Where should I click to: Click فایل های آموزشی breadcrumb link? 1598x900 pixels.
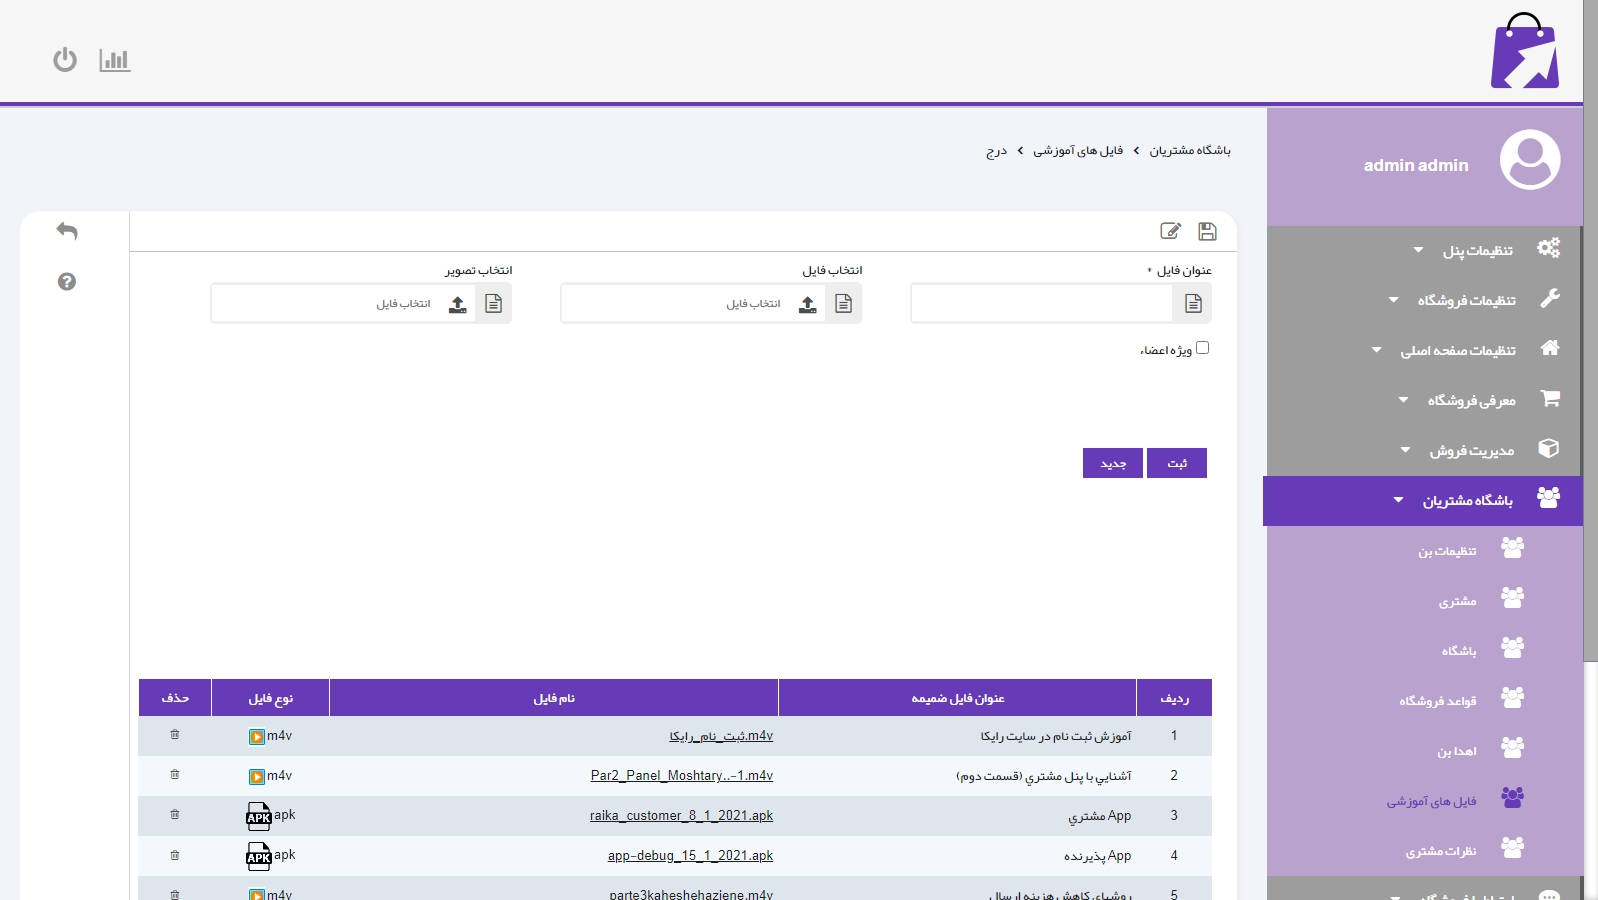(x=1078, y=150)
